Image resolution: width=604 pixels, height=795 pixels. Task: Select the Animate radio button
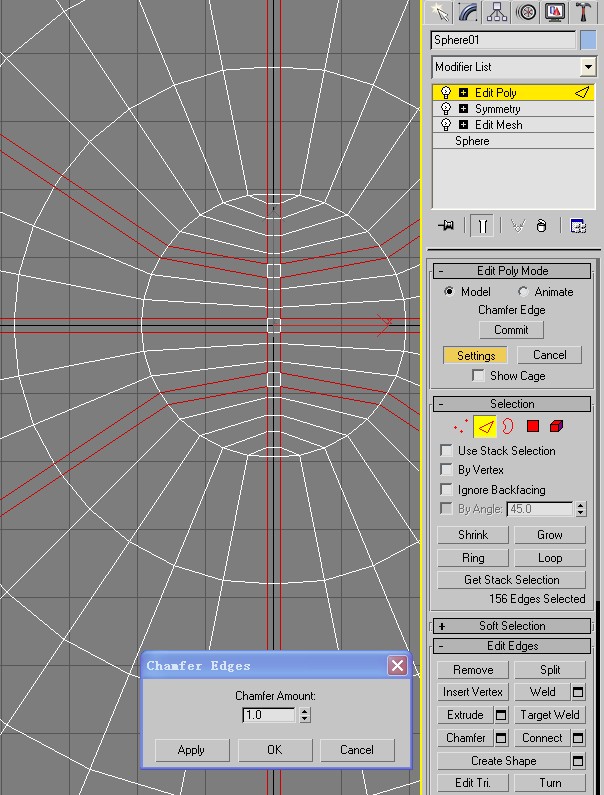523,292
